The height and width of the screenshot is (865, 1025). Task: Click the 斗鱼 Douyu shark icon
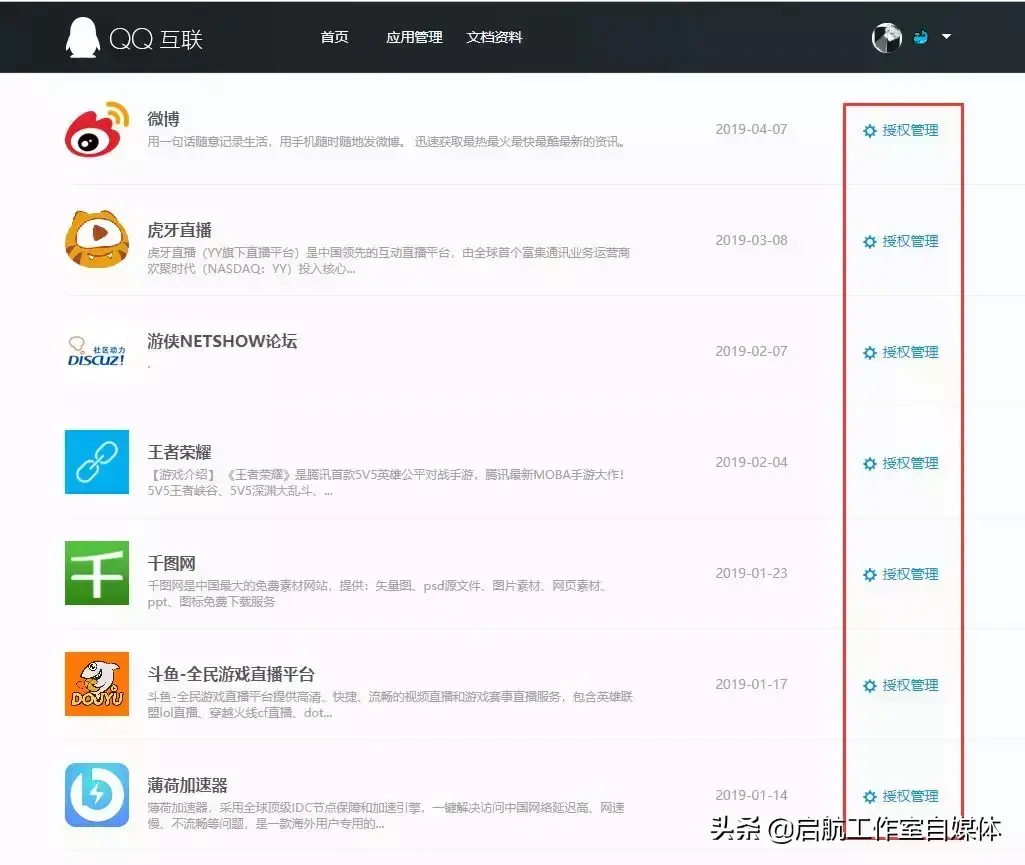click(97, 684)
